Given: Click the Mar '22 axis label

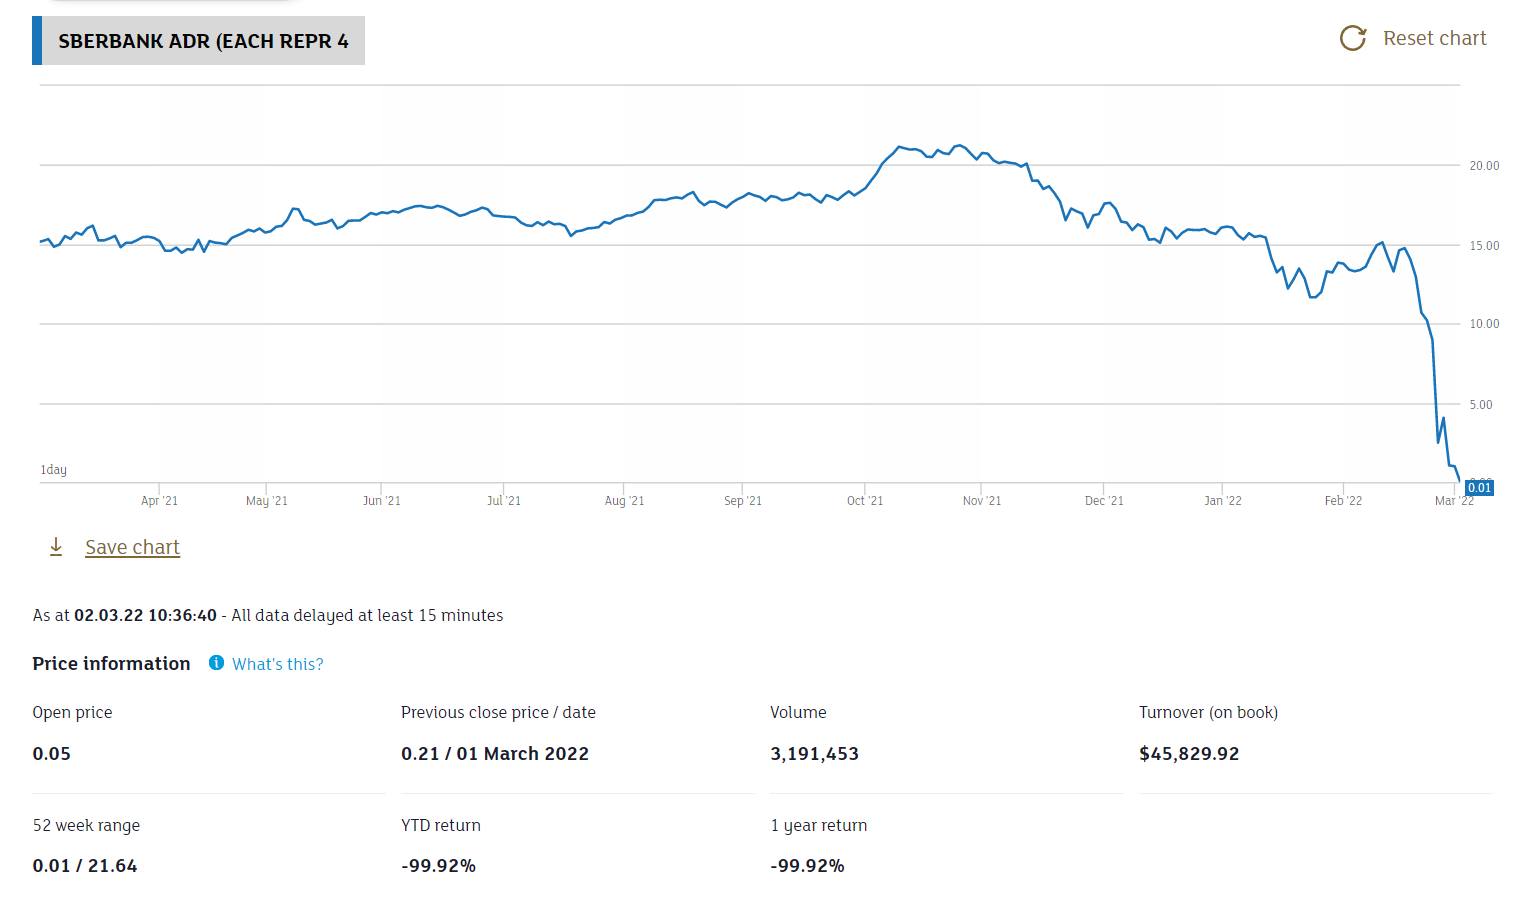Looking at the screenshot, I should coord(1454,500).
